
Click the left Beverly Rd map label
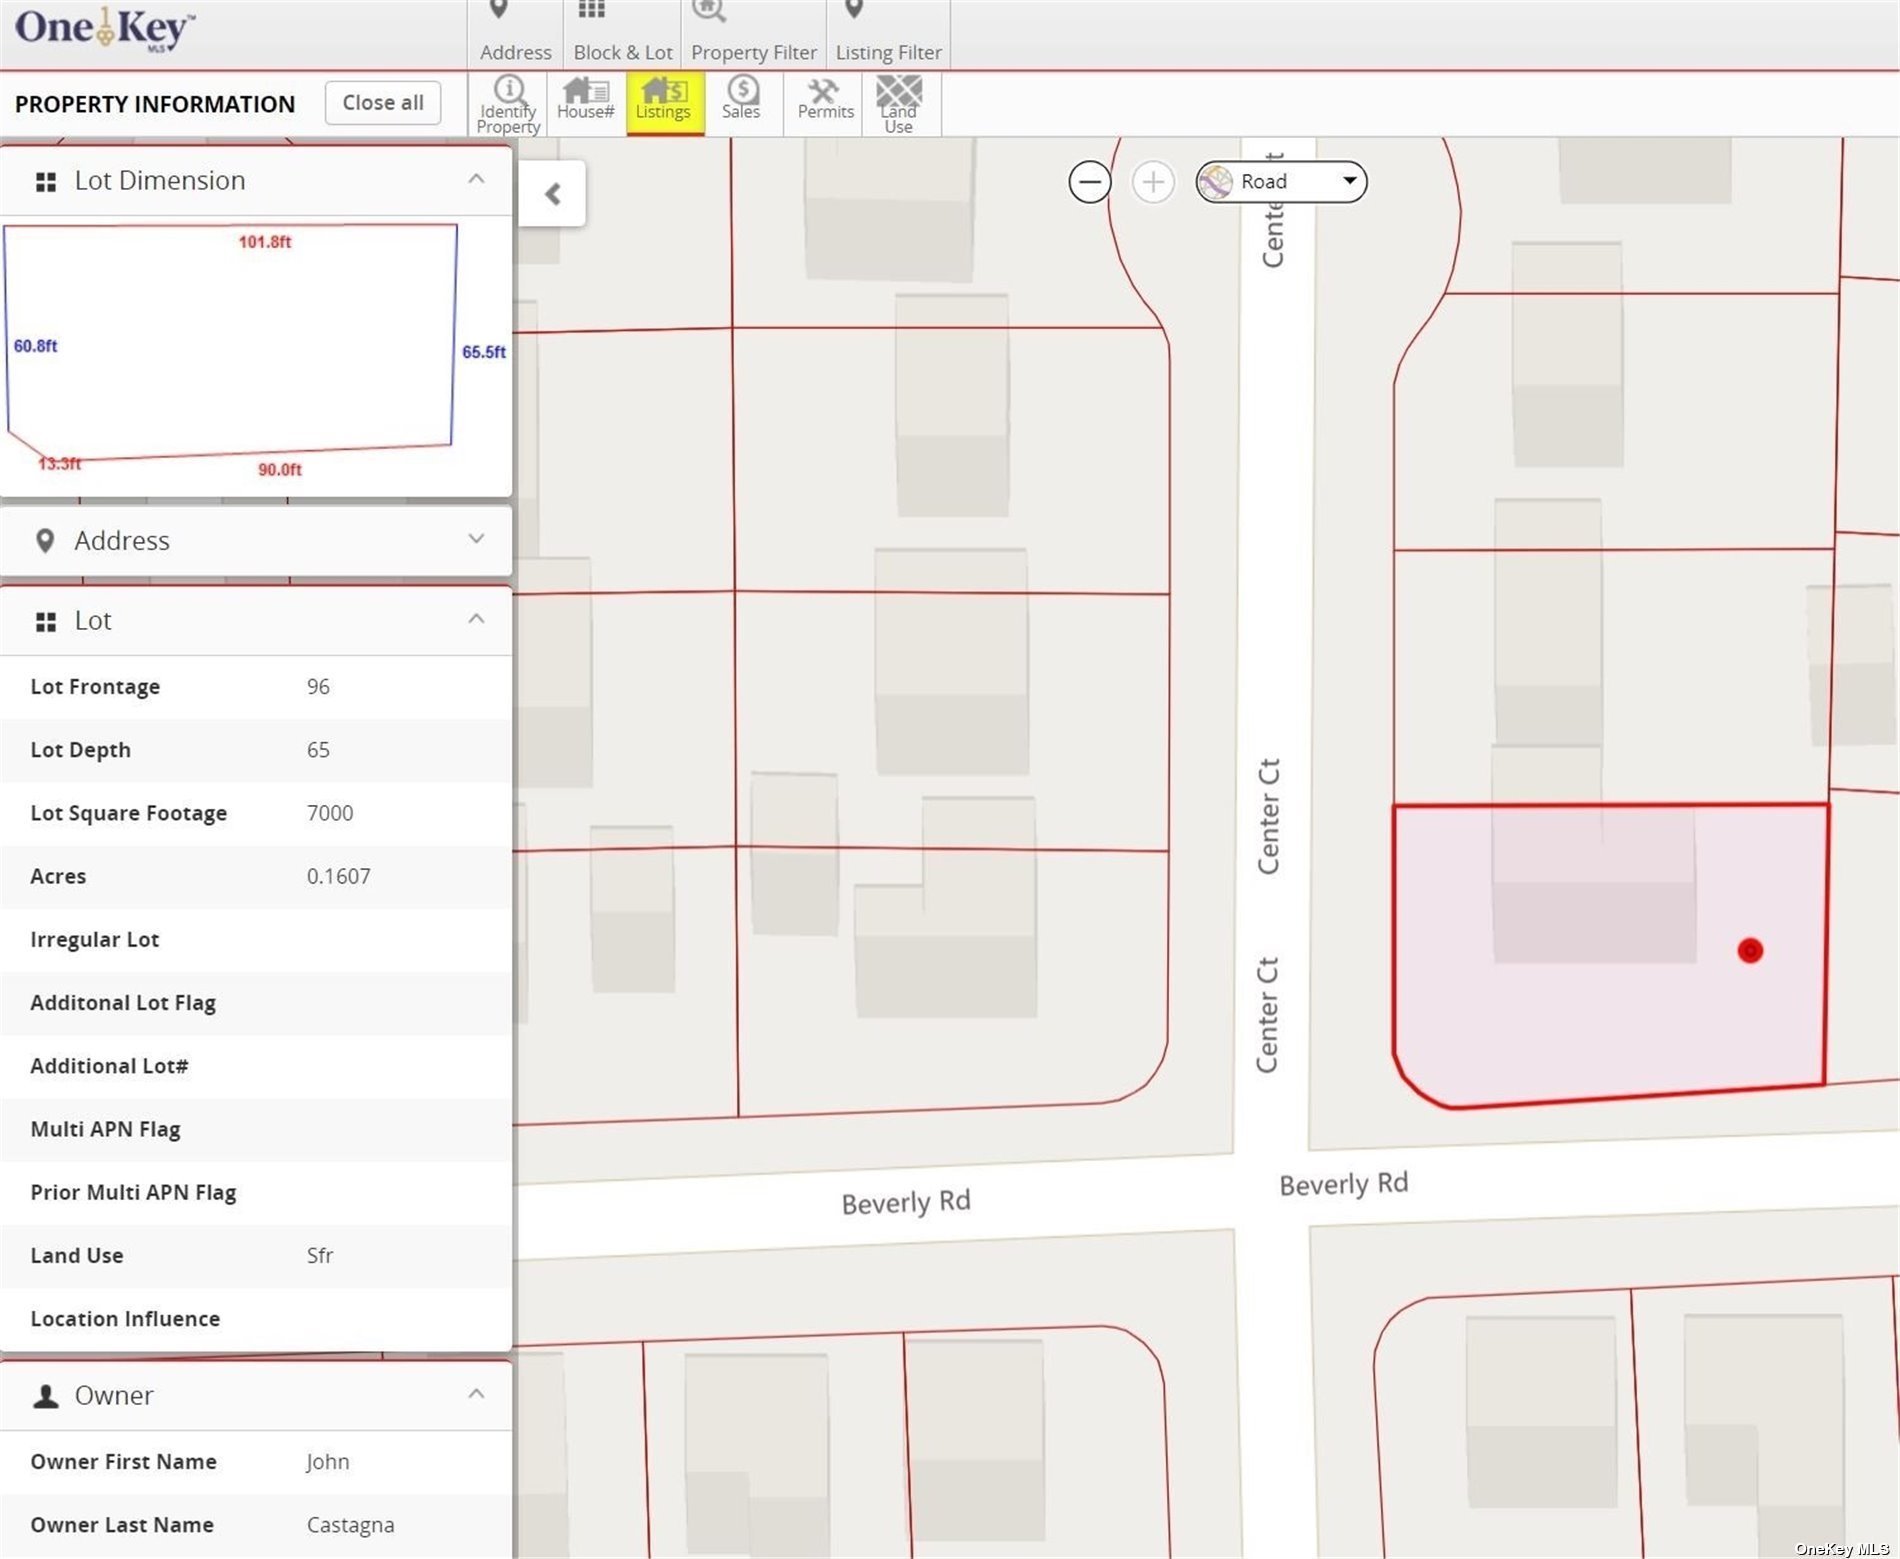[x=906, y=1201]
